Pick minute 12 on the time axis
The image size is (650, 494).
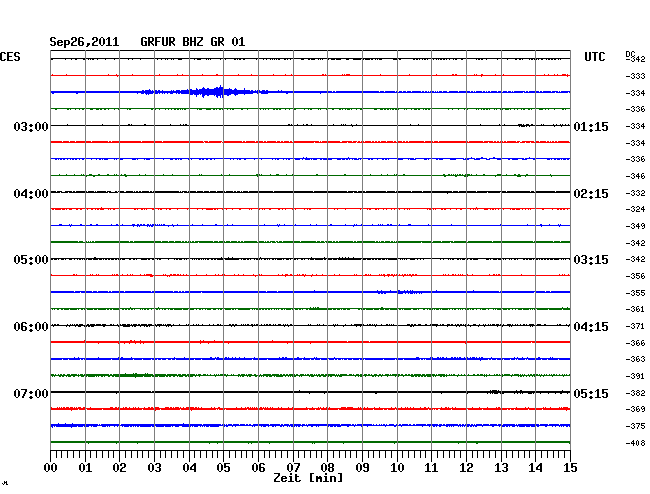[x=466, y=468]
